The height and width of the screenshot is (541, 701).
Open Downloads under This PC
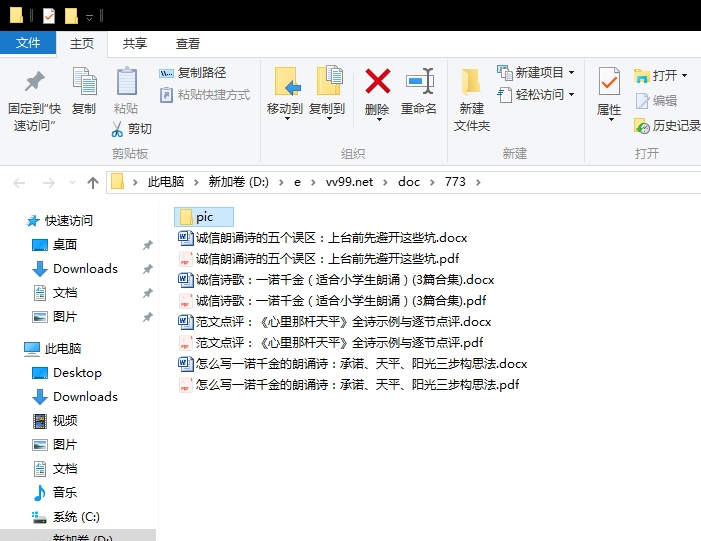[75, 397]
